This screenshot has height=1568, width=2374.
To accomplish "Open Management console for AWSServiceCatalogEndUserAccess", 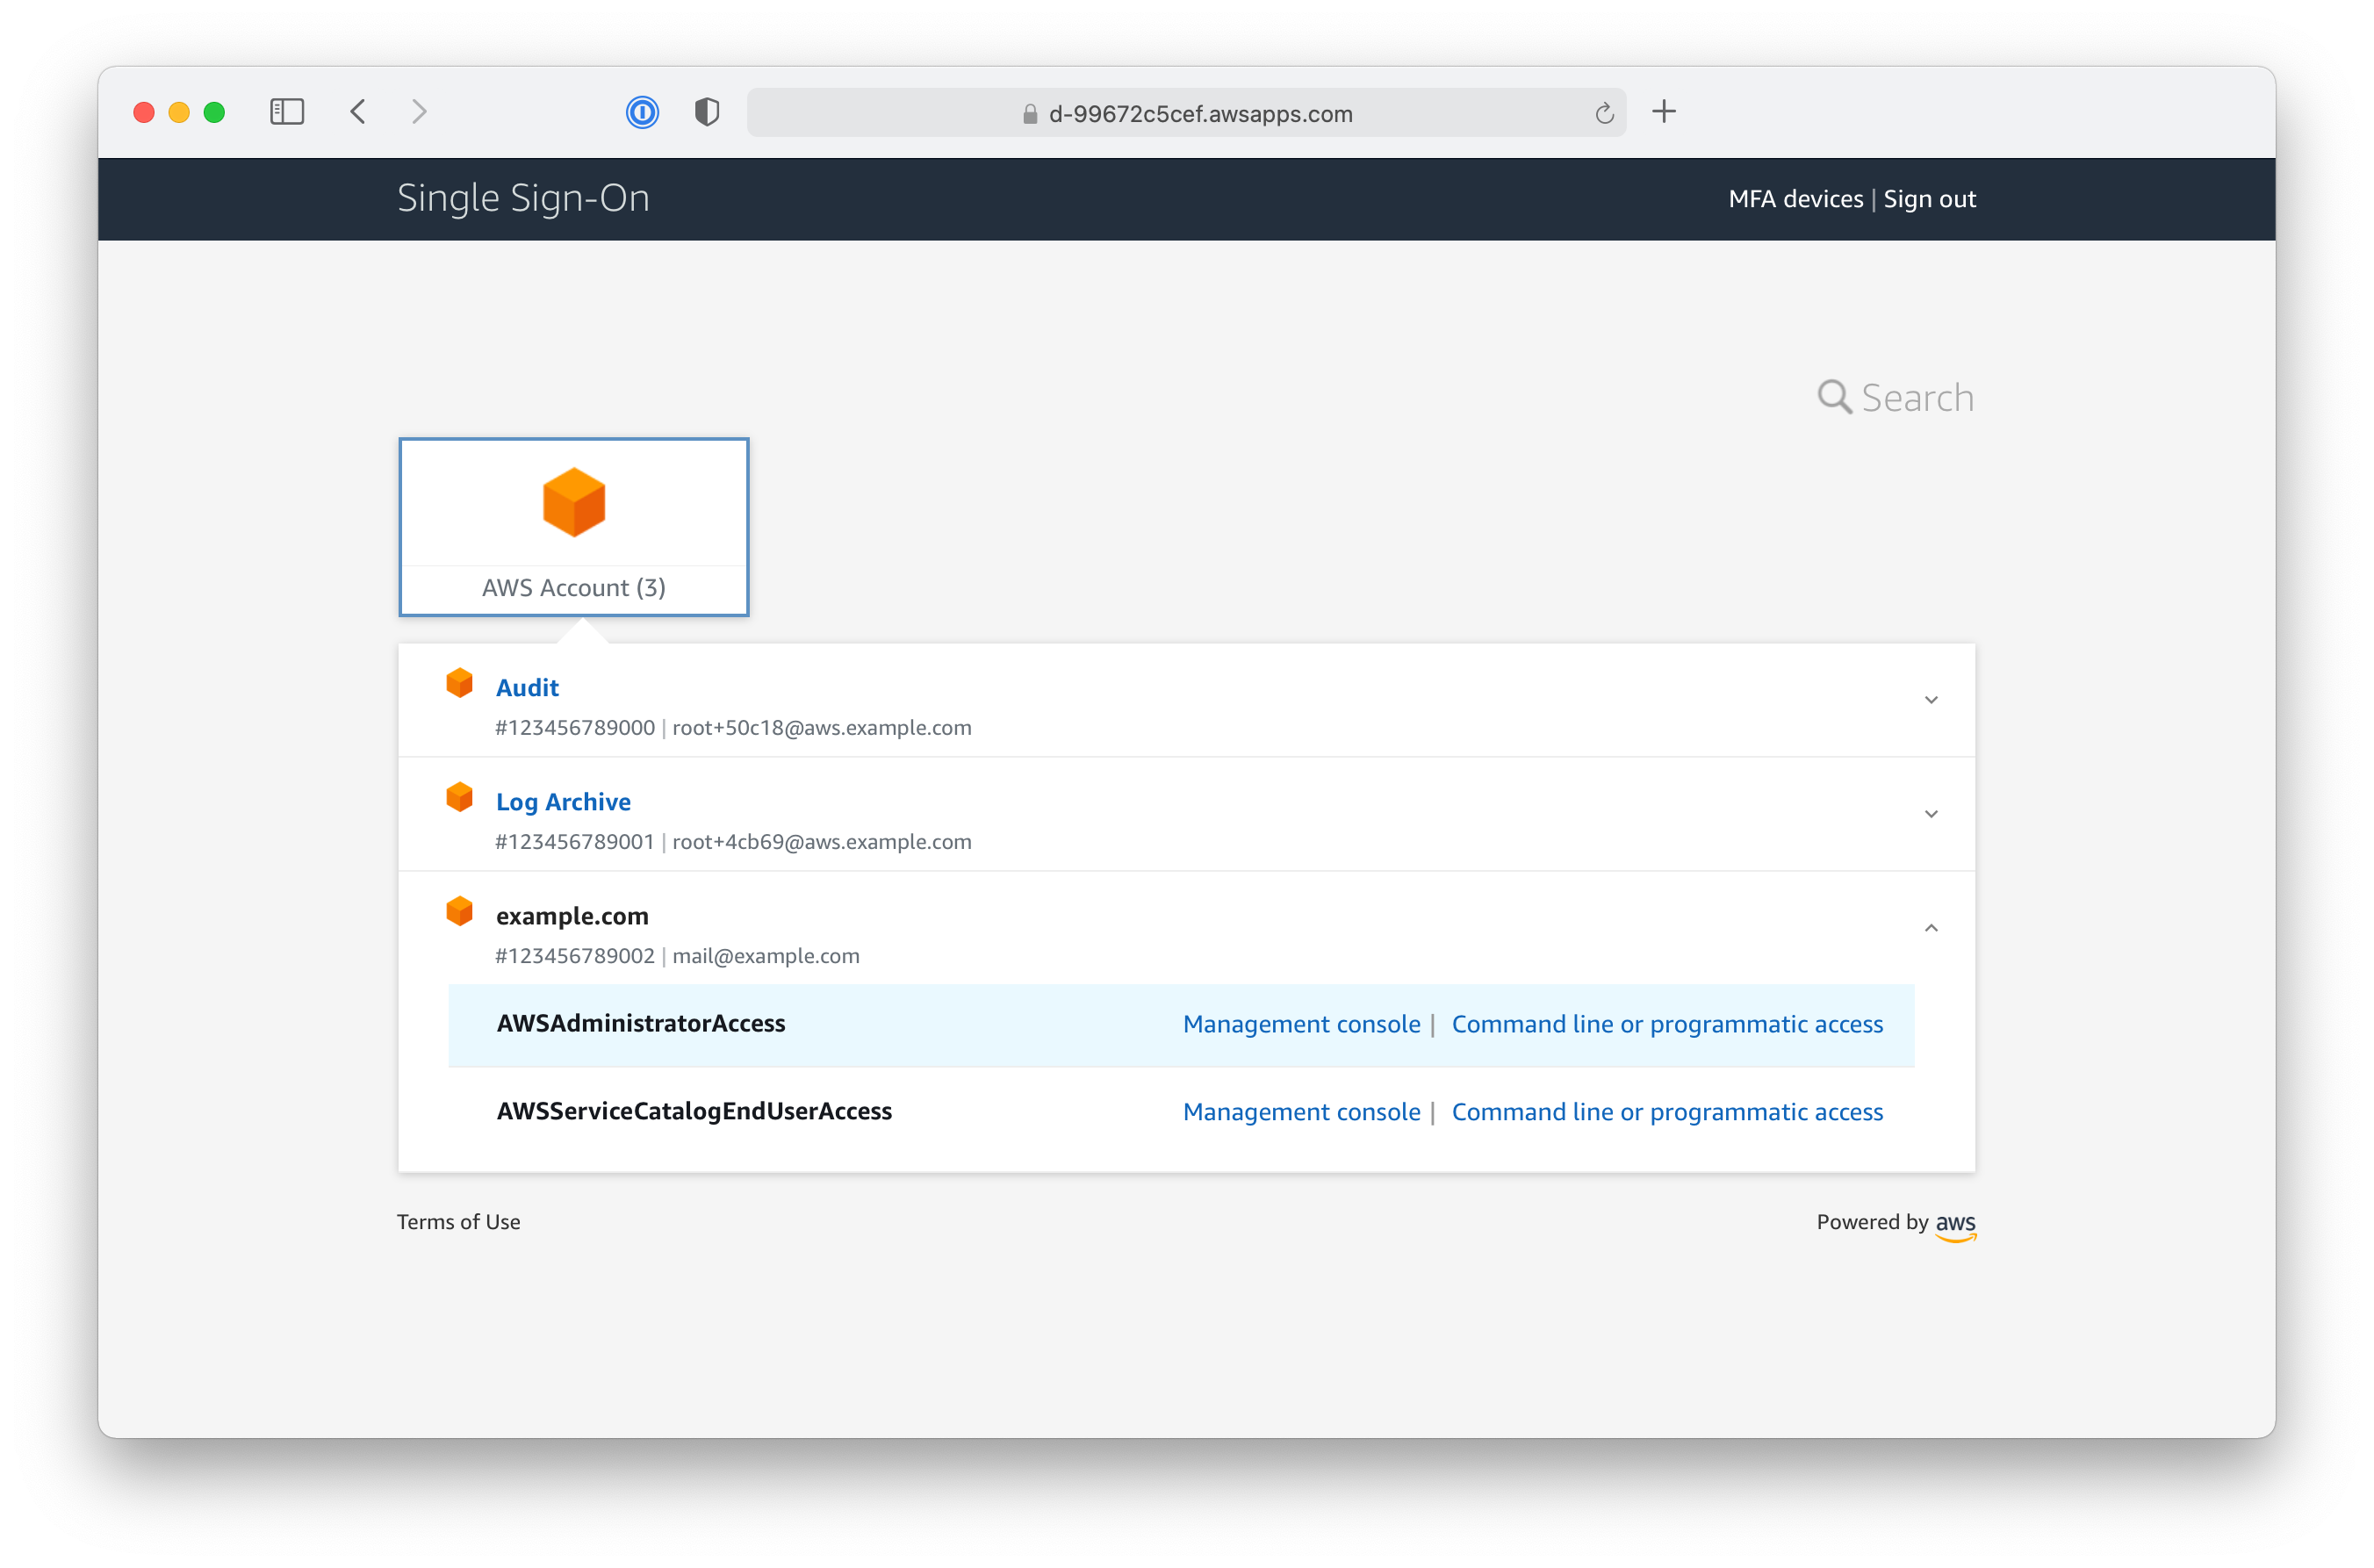I will click(1301, 1112).
